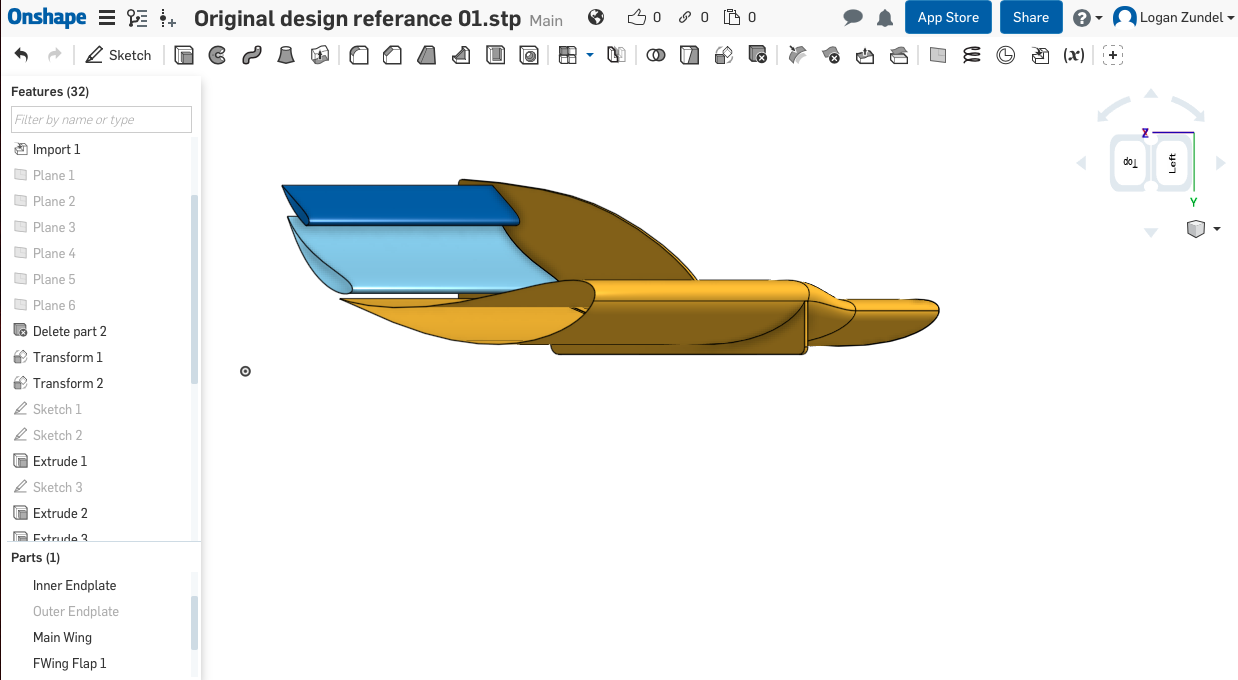Select the Transform tool in toolbar
Image resolution: width=1238 pixels, height=680 pixels.
pyautogui.click(x=724, y=55)
